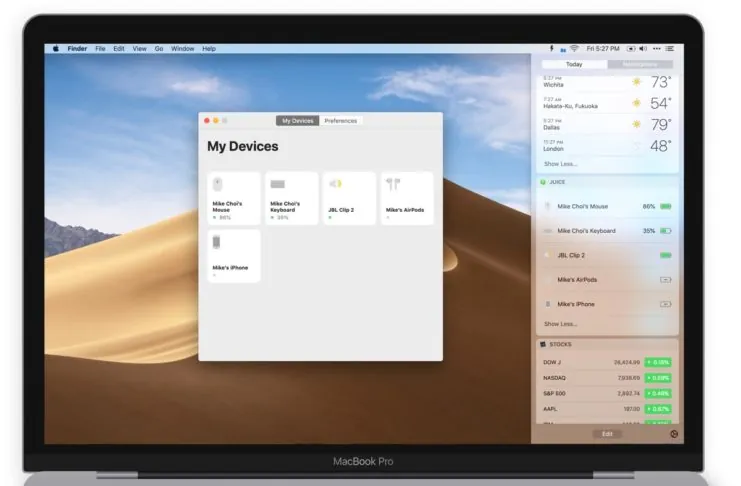
Task: Click Mike Choi's Mouse battery level bar
Action: coord(666,207)
